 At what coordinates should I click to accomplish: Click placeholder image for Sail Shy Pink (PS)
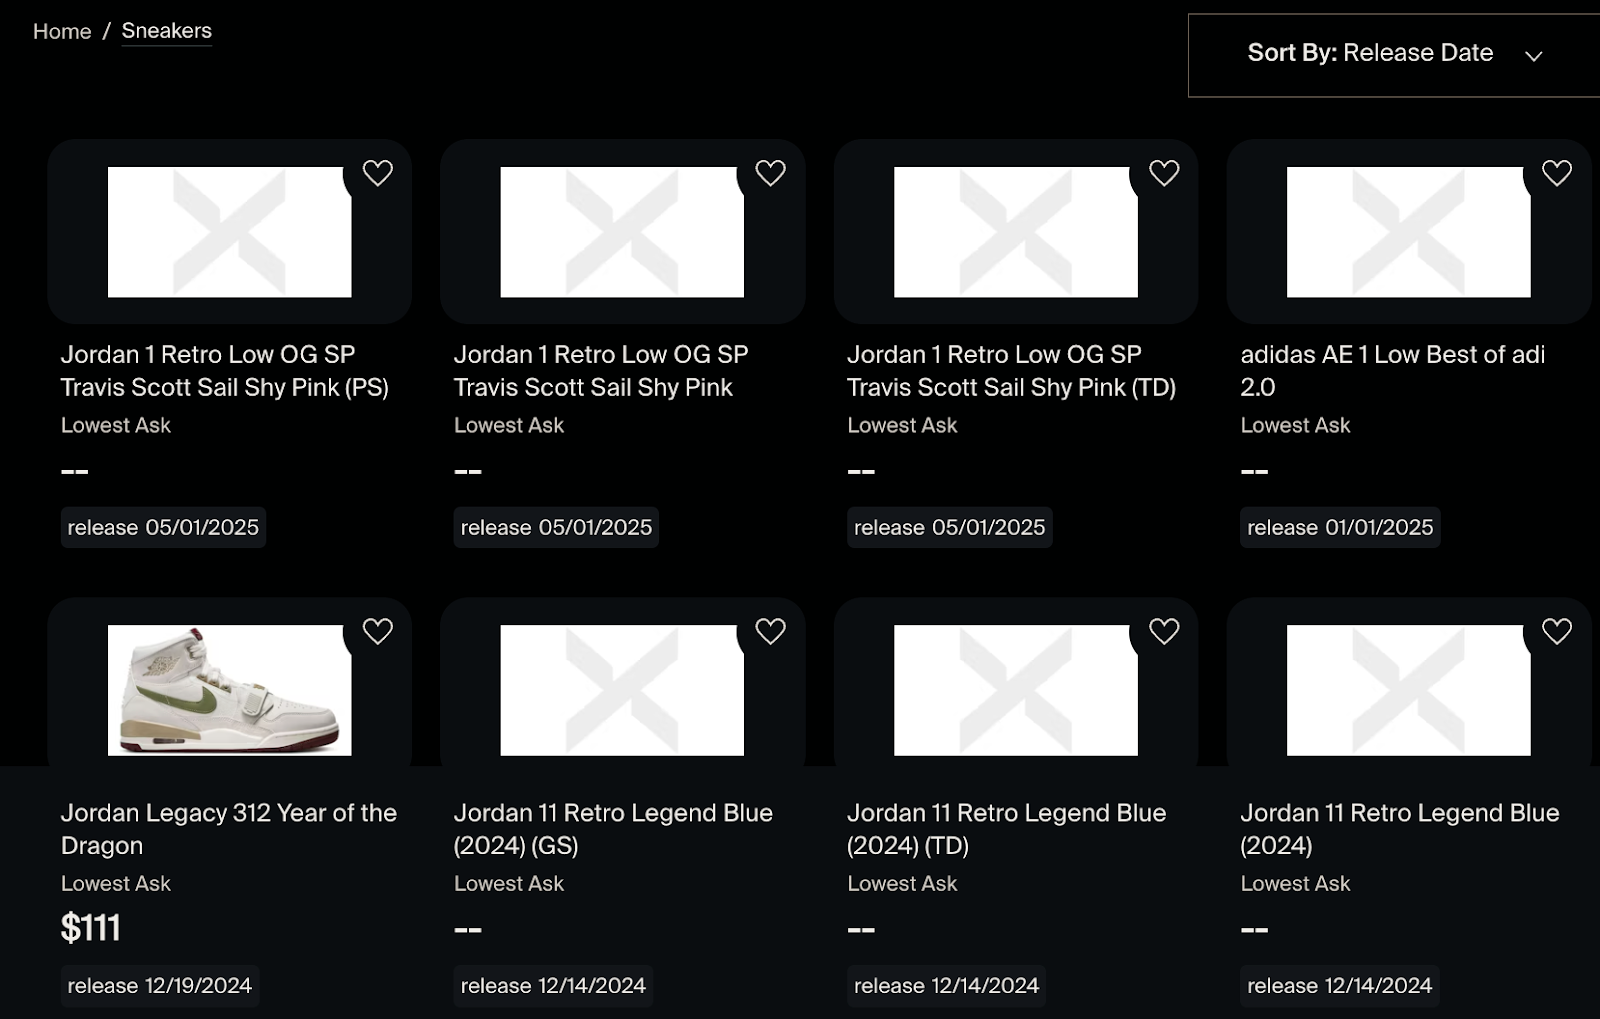230,232
